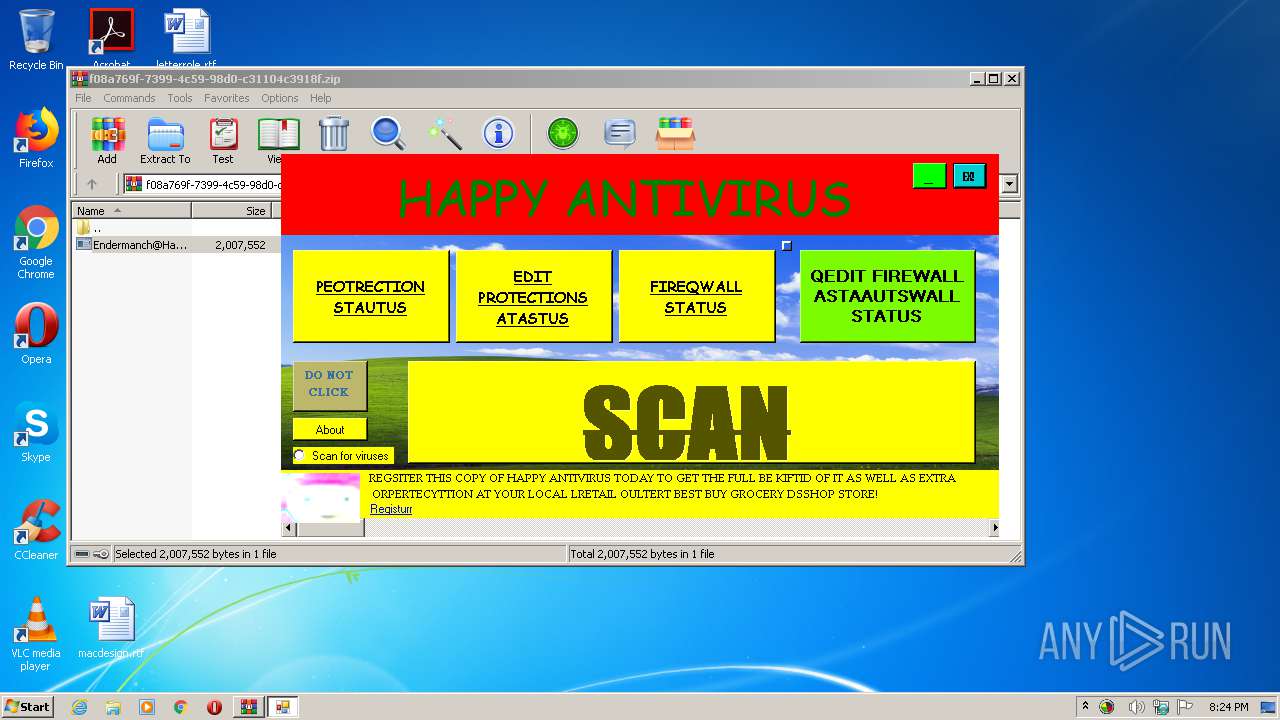Click the Add archive toolbar icon
Image resolution: width=1280 pixels, height=720 pixels.
click(107, 140)
